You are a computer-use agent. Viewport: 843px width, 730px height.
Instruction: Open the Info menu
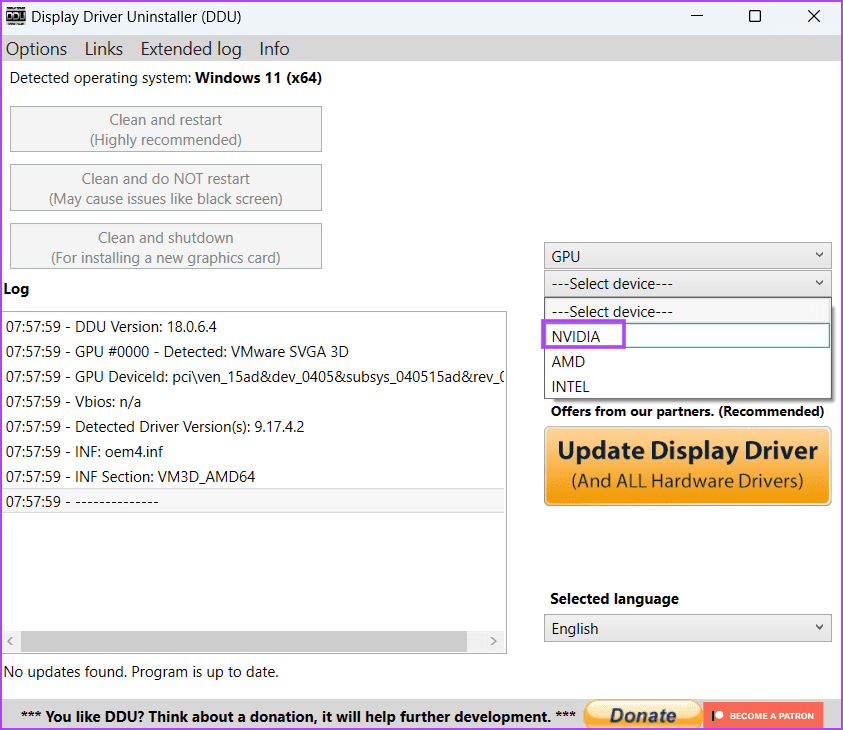273,48
